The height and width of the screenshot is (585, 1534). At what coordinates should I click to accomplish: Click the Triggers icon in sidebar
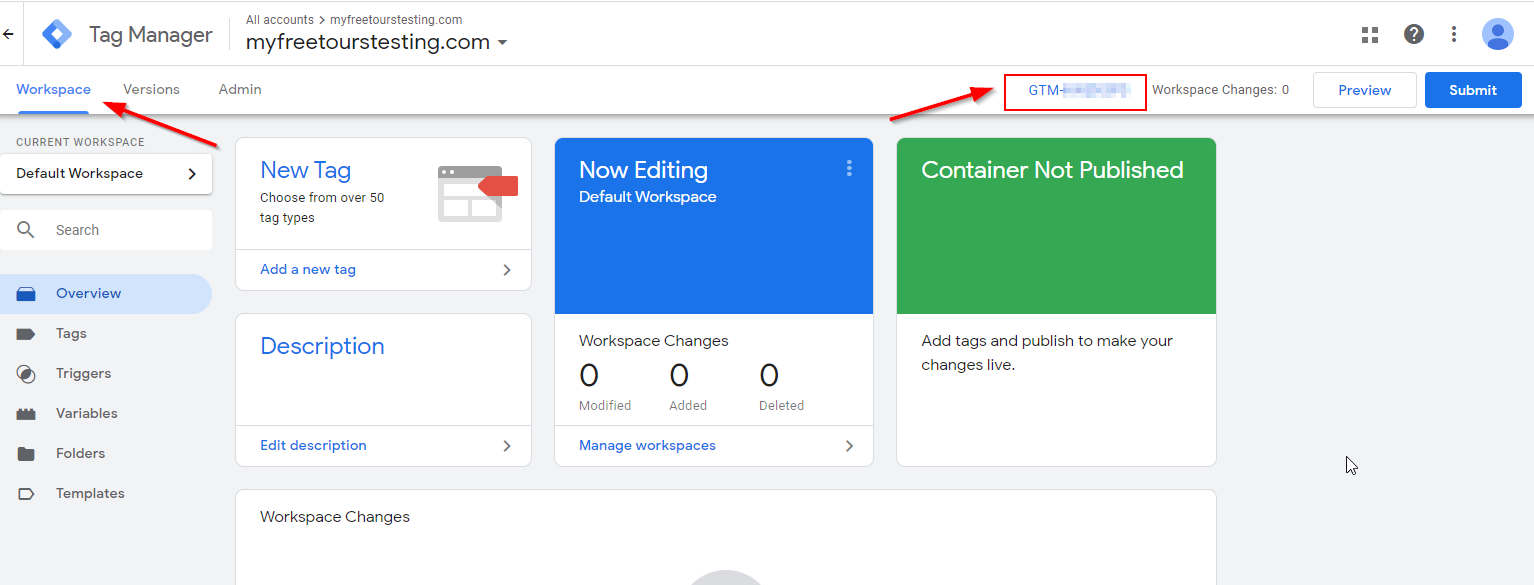point(26,374)
